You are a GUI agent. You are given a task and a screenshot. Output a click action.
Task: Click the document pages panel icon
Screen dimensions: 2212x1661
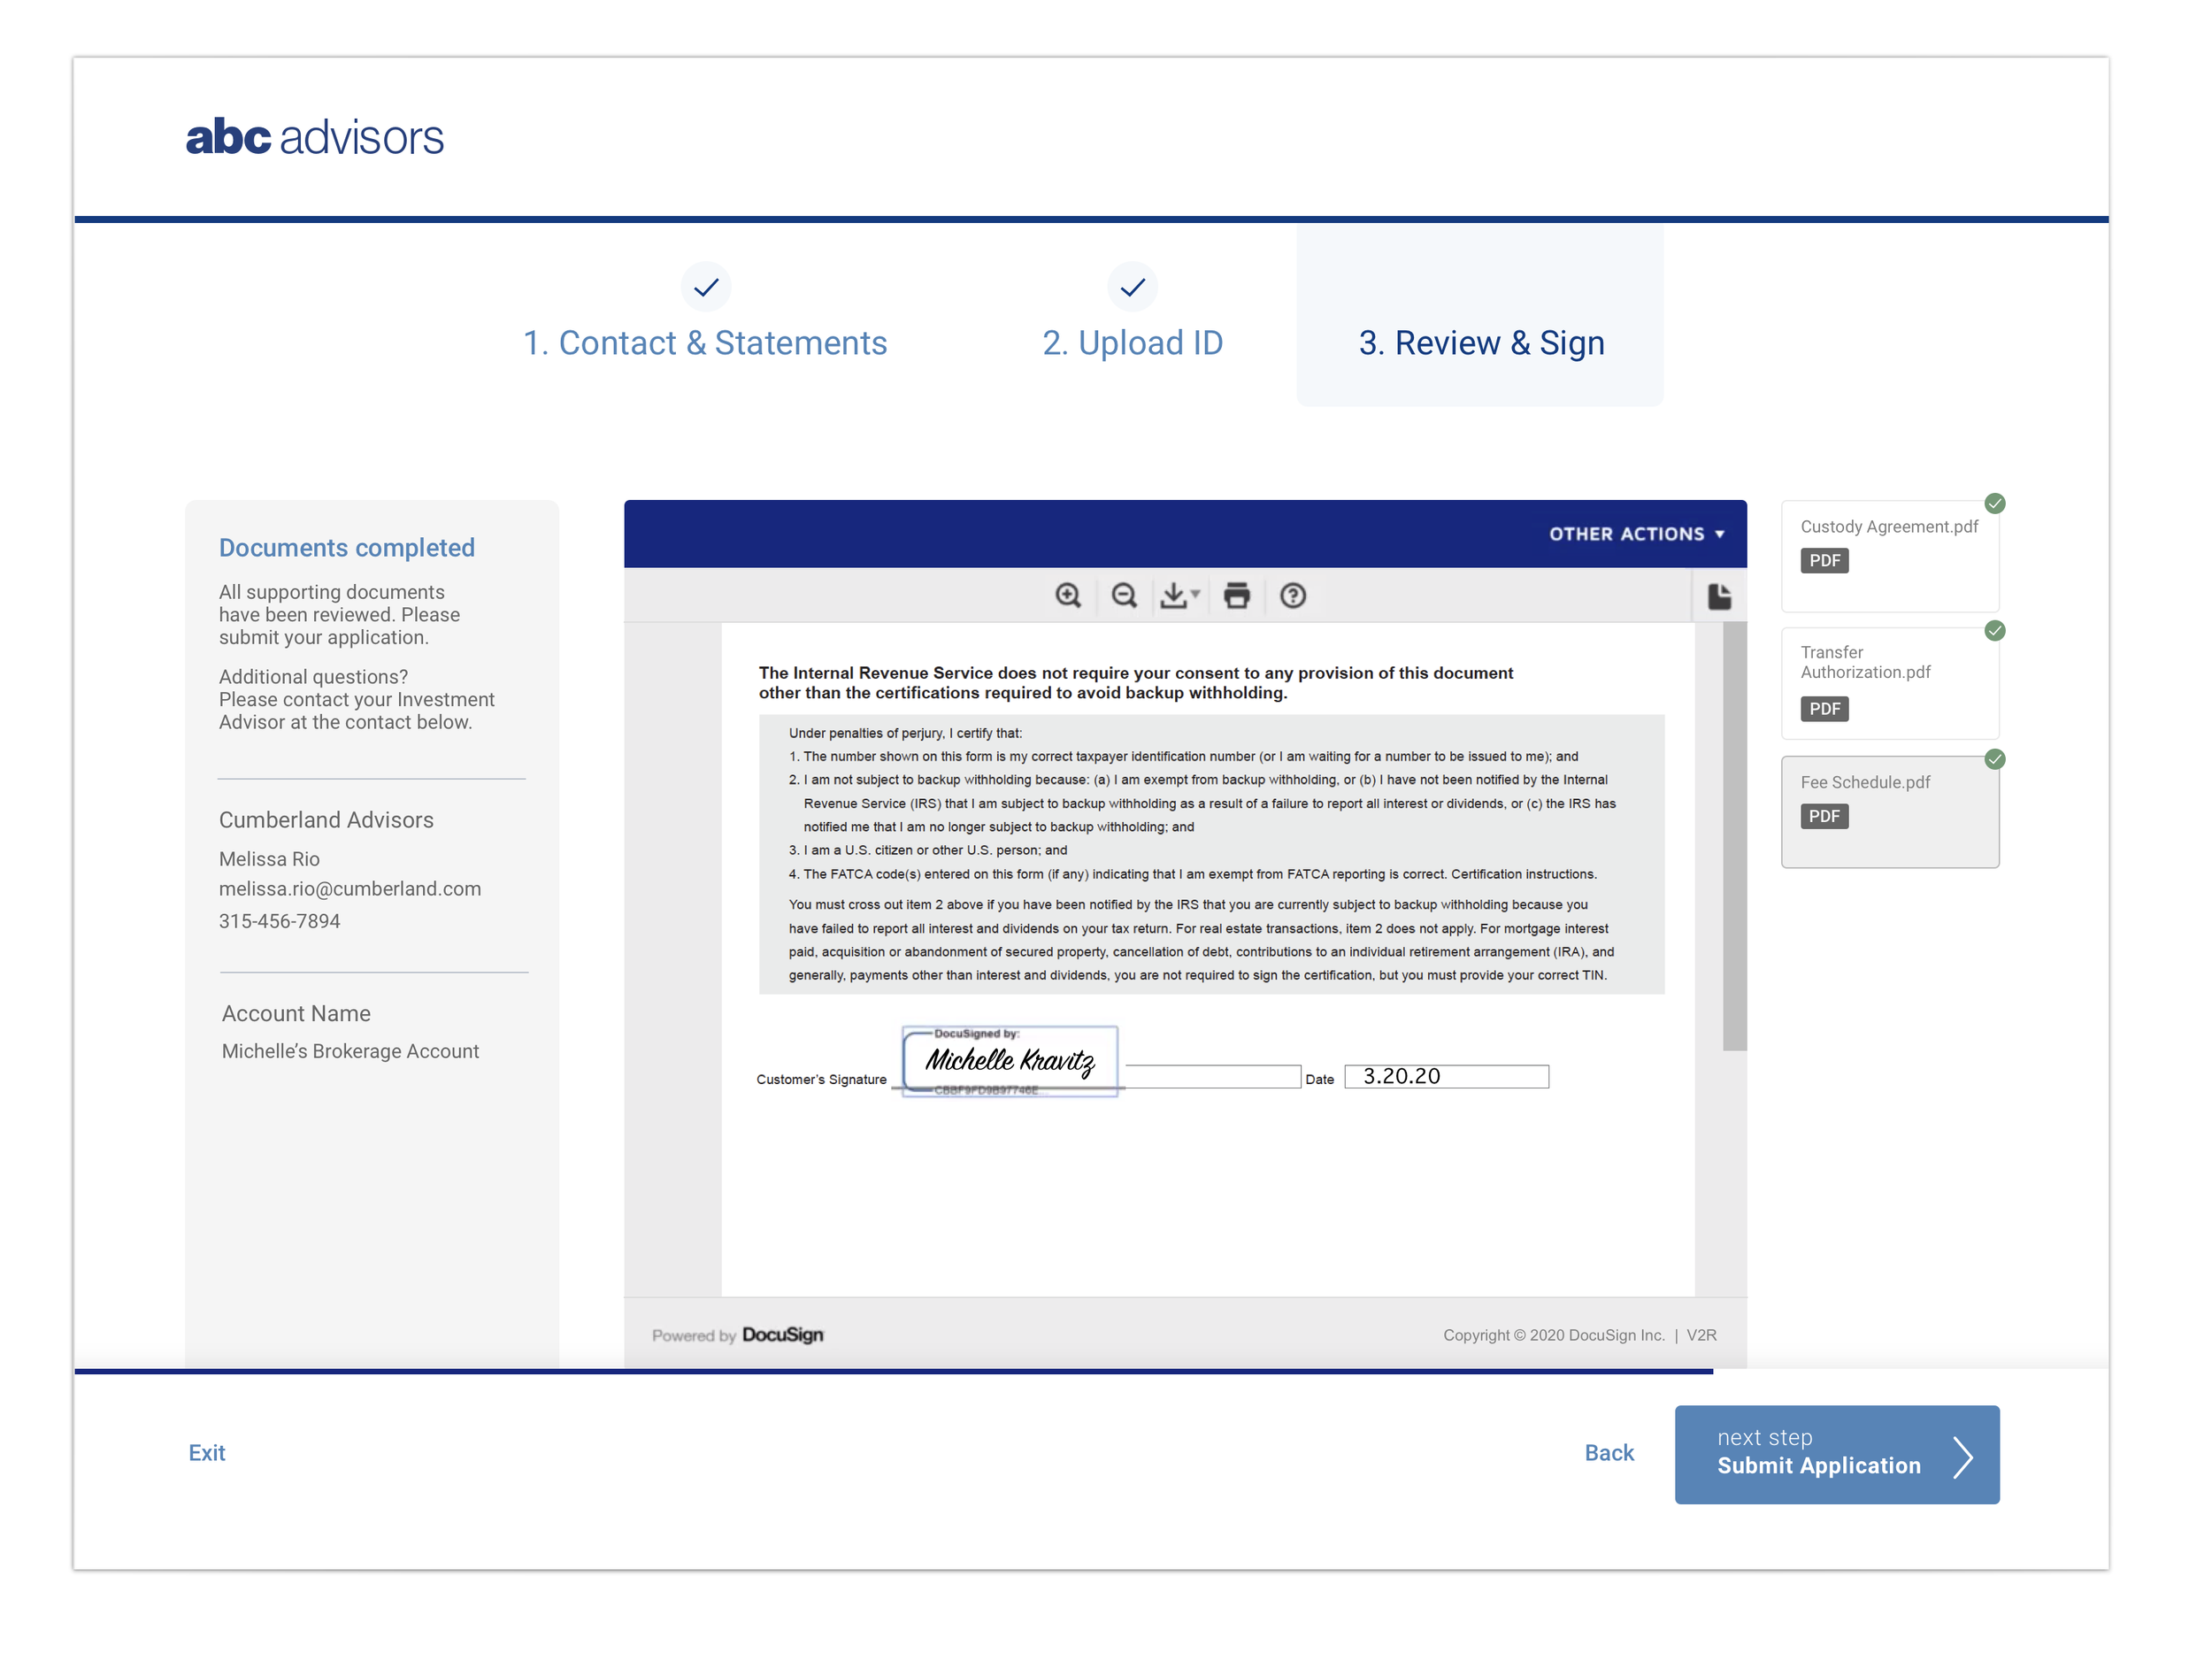click(x=1719, y=597)
